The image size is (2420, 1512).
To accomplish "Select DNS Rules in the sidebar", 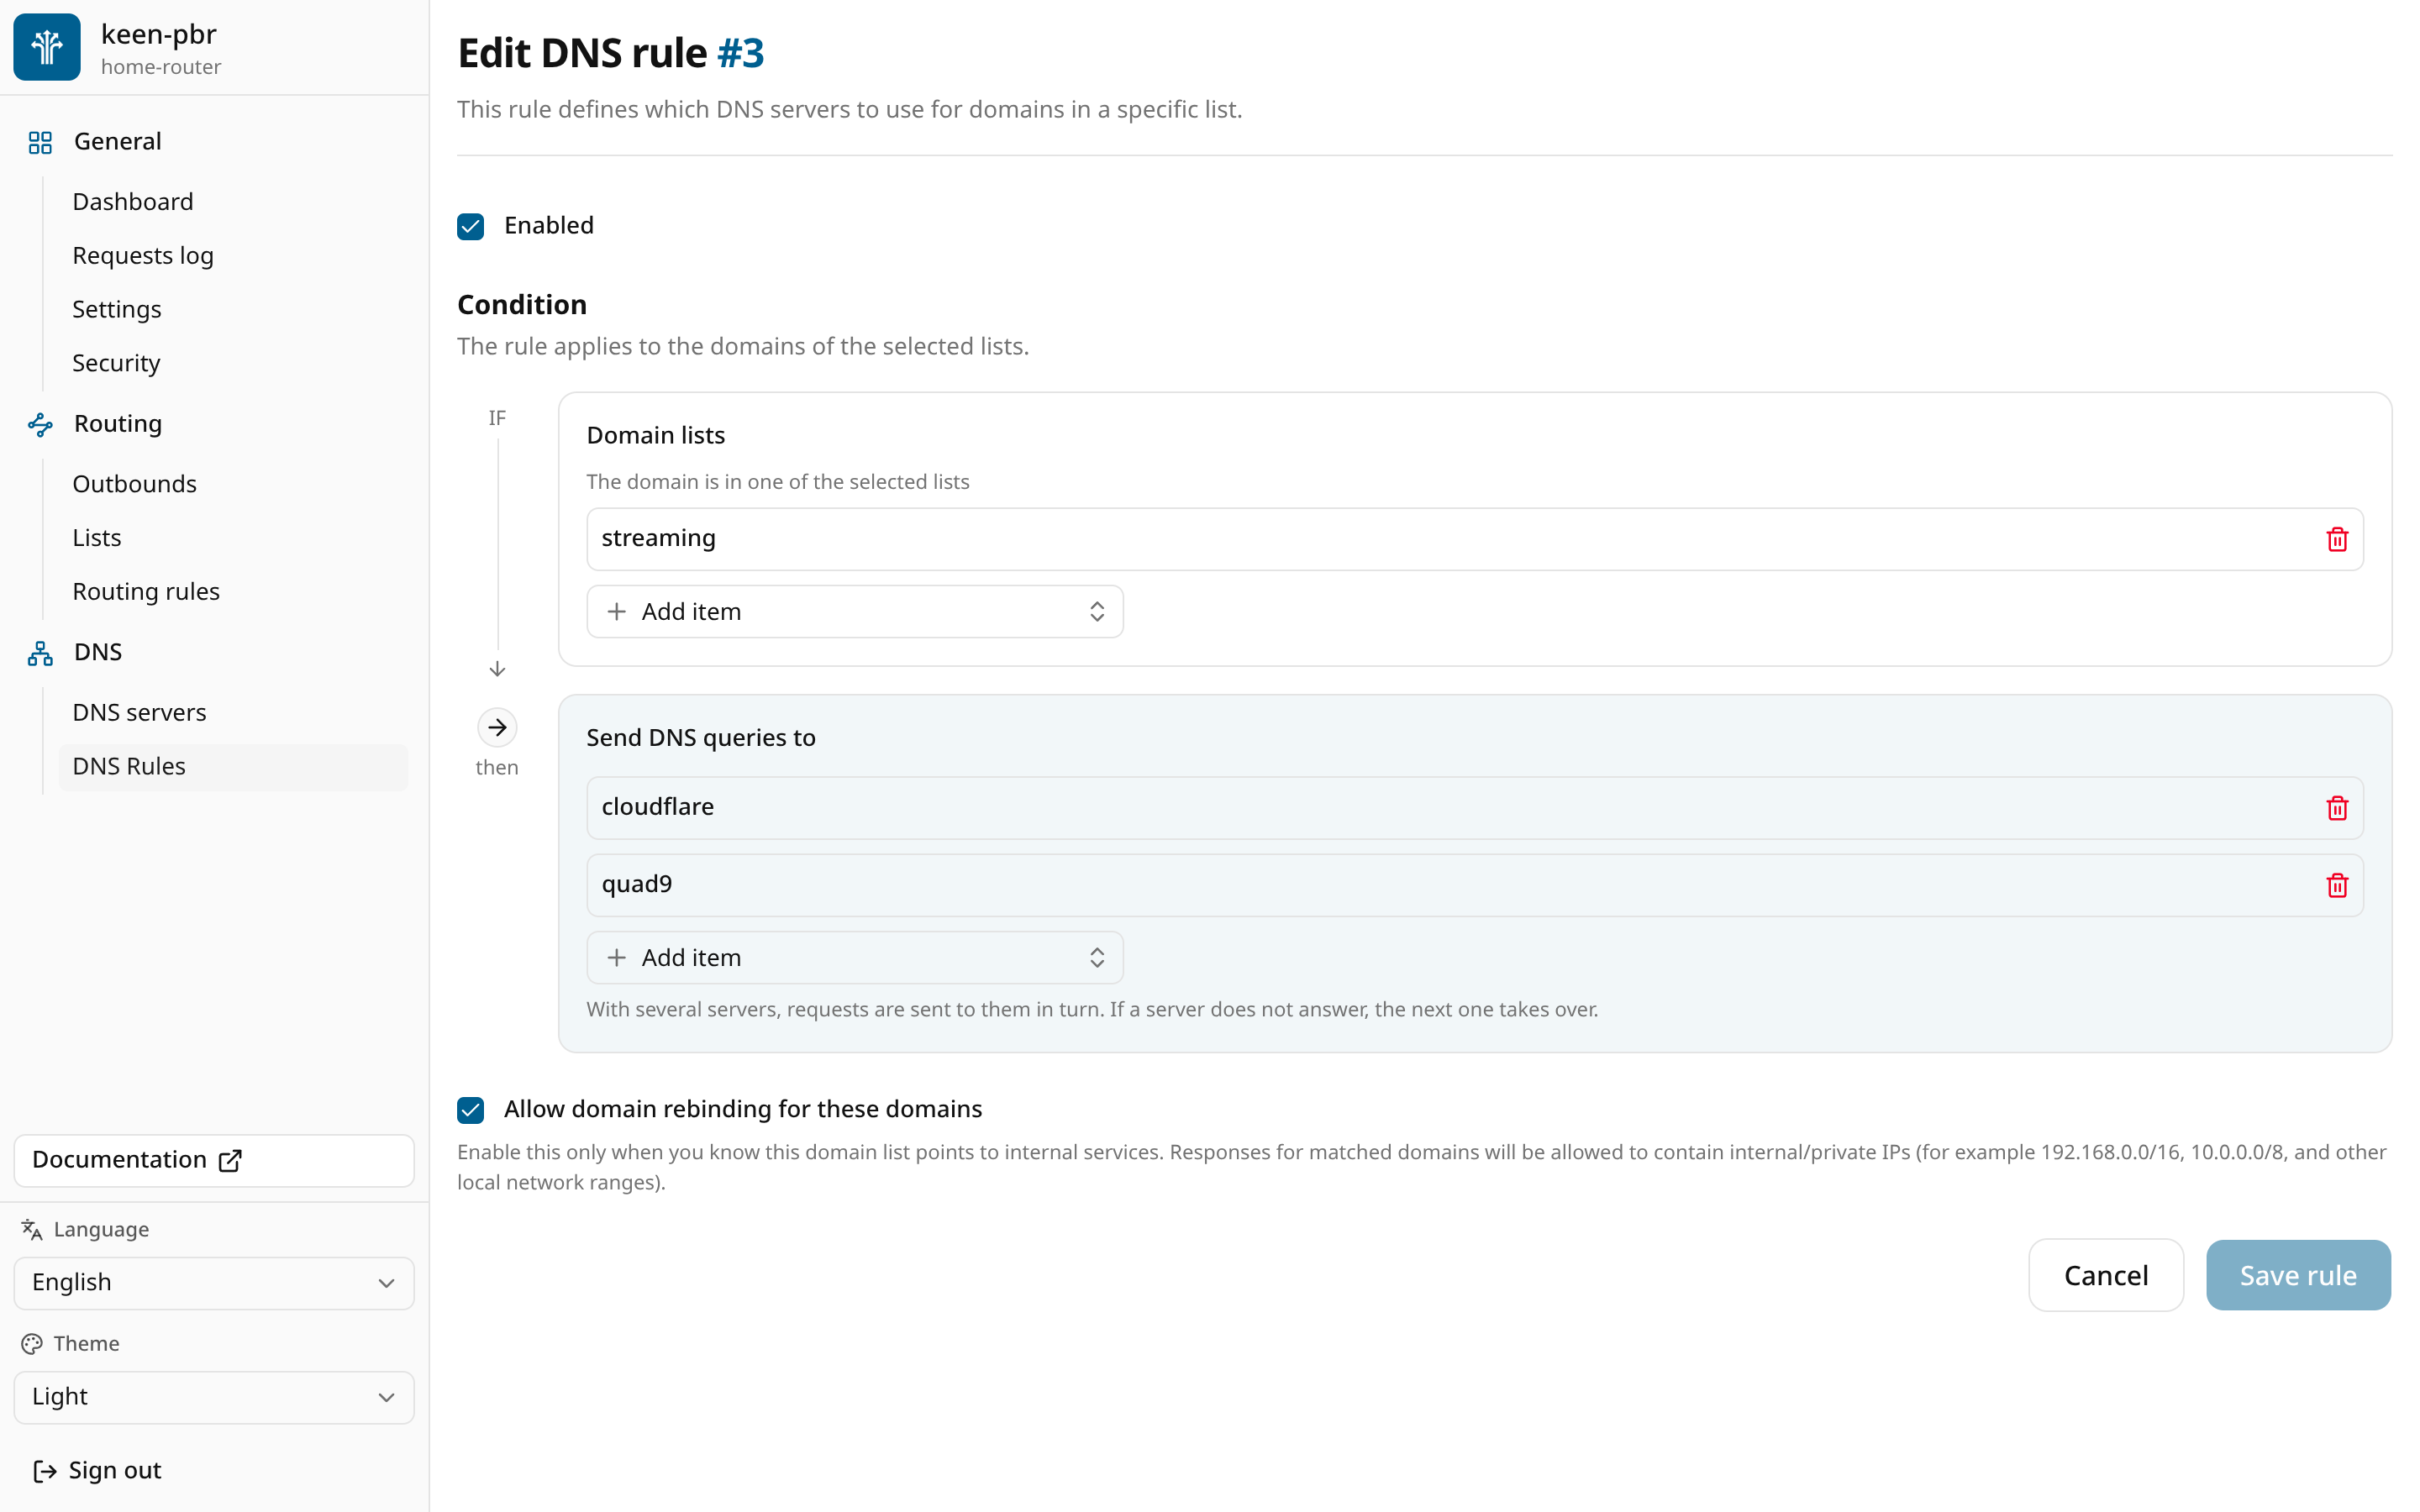I will [x=233, y=766].
